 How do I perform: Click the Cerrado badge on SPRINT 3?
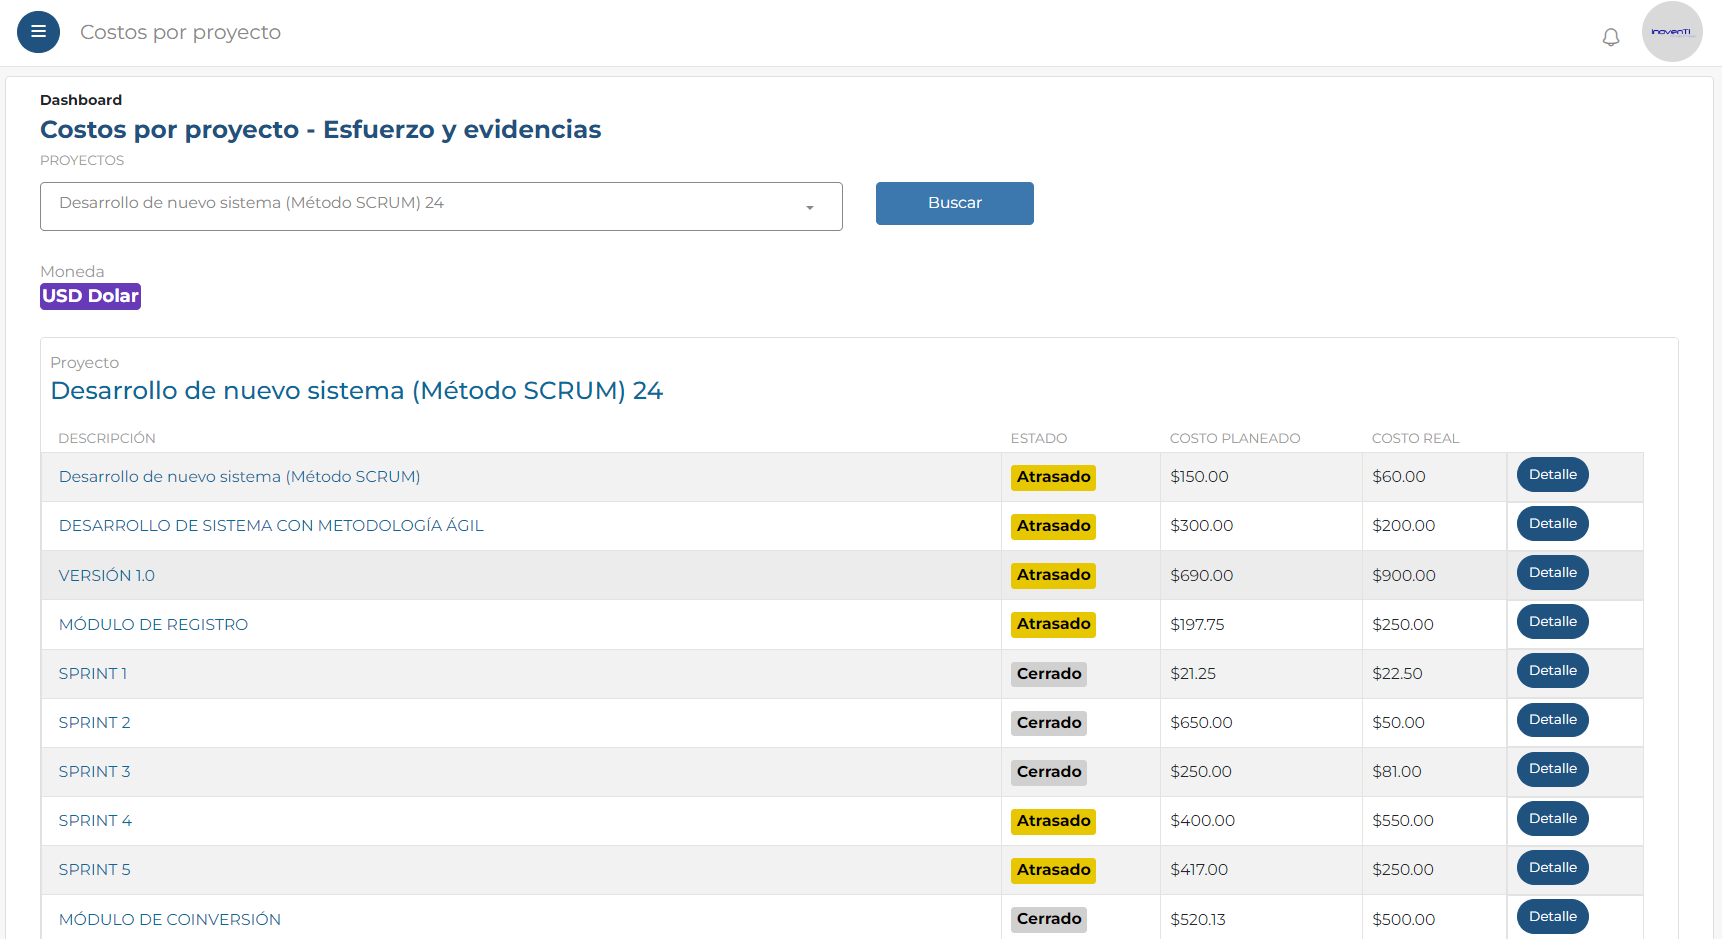click(1048, 772)
